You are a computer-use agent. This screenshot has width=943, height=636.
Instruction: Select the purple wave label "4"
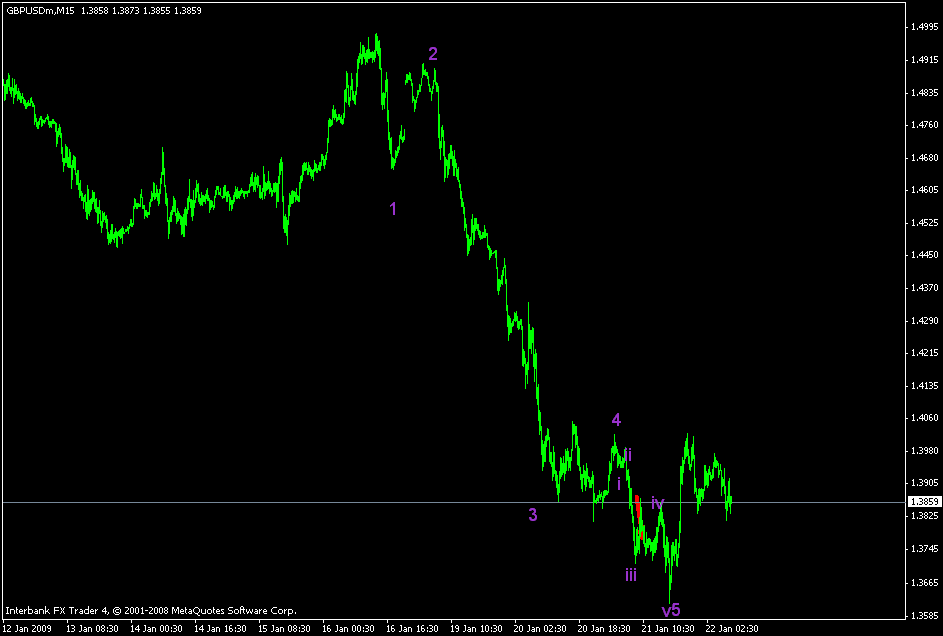tap(616, 420)
